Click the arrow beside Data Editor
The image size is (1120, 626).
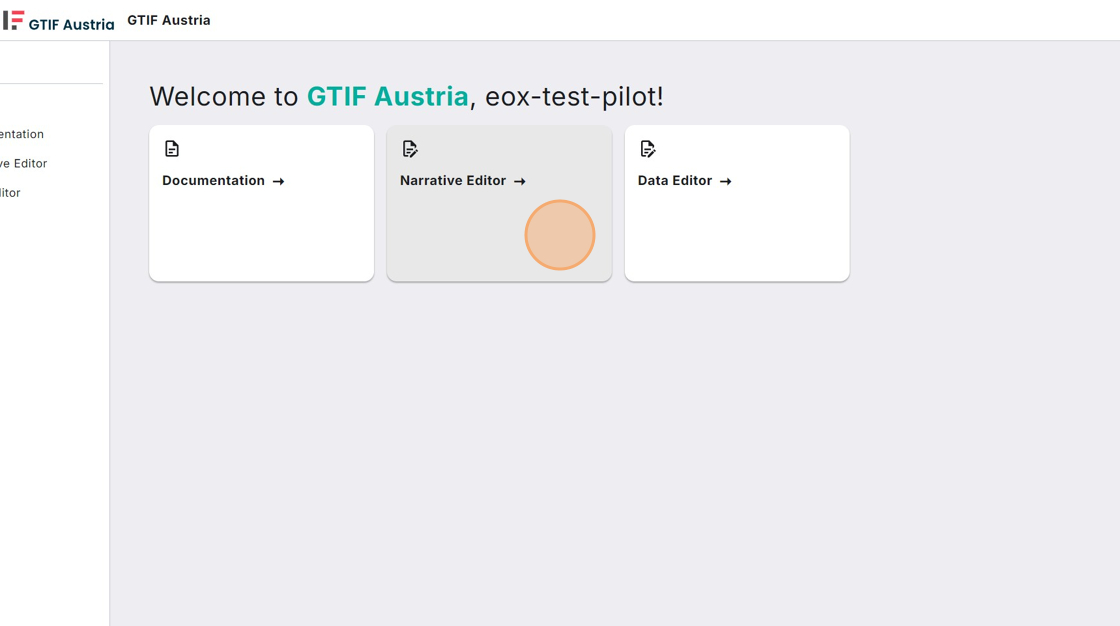coord(726,181)
